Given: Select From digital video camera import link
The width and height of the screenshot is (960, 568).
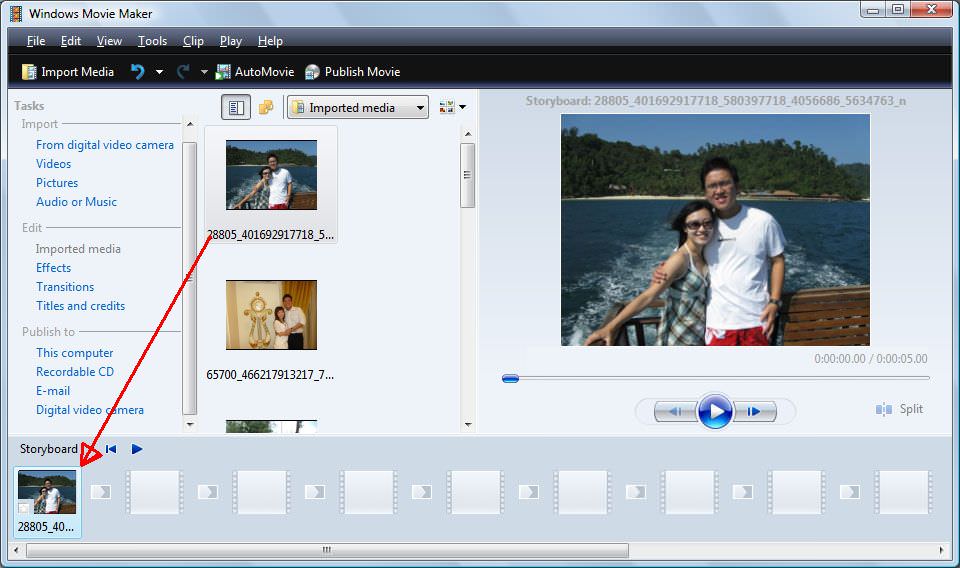Looking at the screenshot, I should pyautogui.click(x=105, y=145).
